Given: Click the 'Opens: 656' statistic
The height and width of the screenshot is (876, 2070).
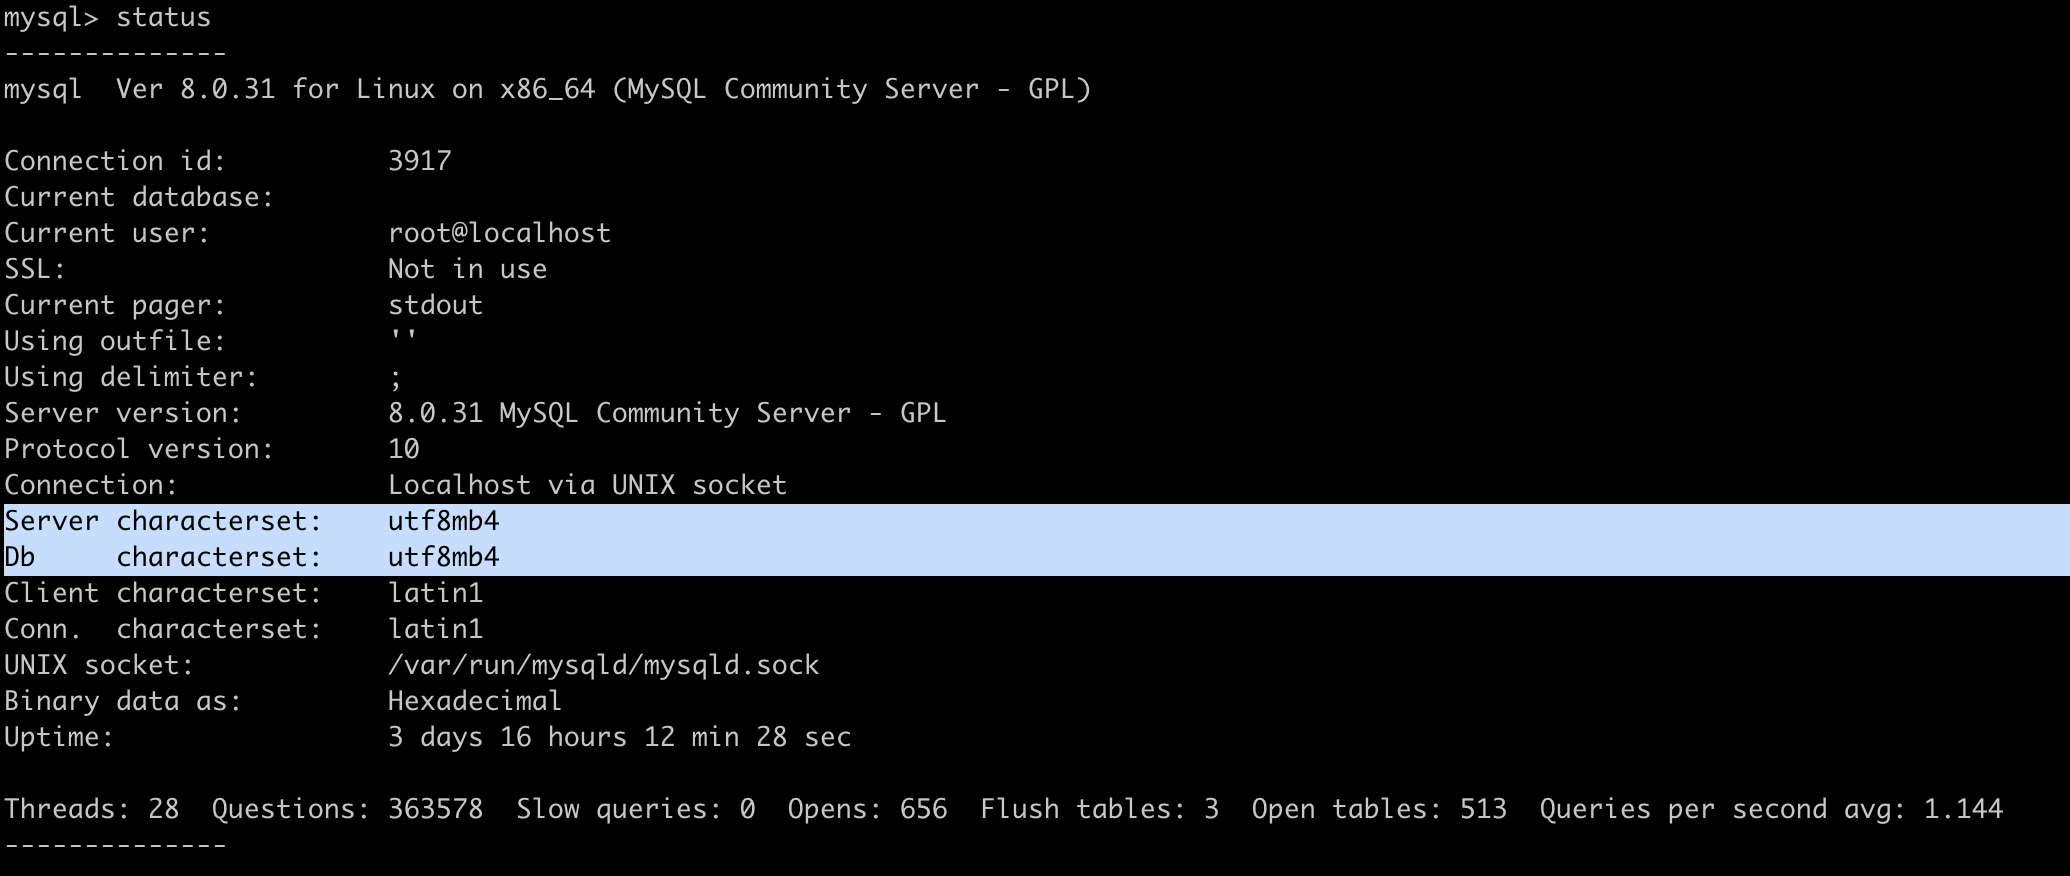Looking at the screenshot, I should tap(867, 809).
